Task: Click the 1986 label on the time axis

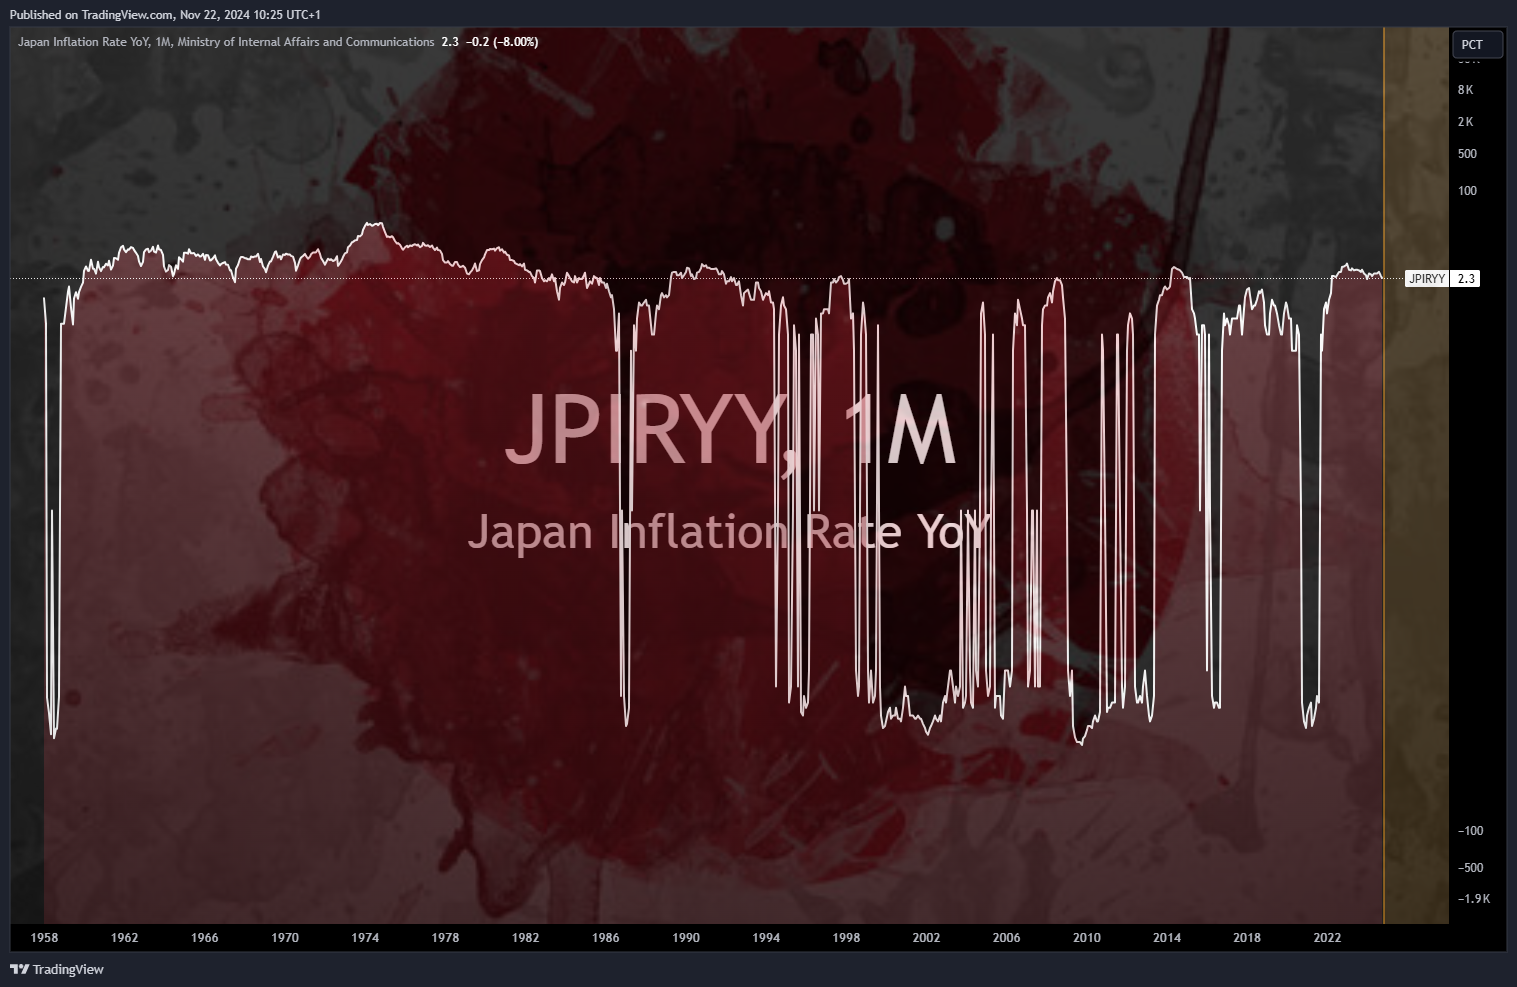Action: [605, 938]
